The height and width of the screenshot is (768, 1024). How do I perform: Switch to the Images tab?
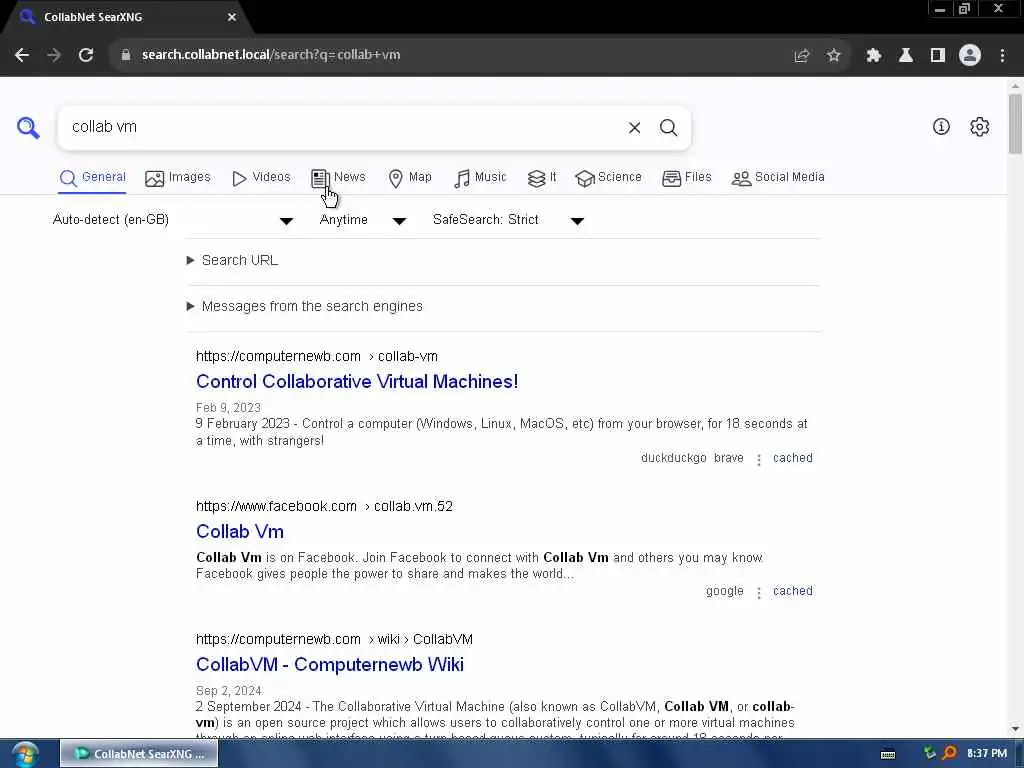click(x=178, y=178)
